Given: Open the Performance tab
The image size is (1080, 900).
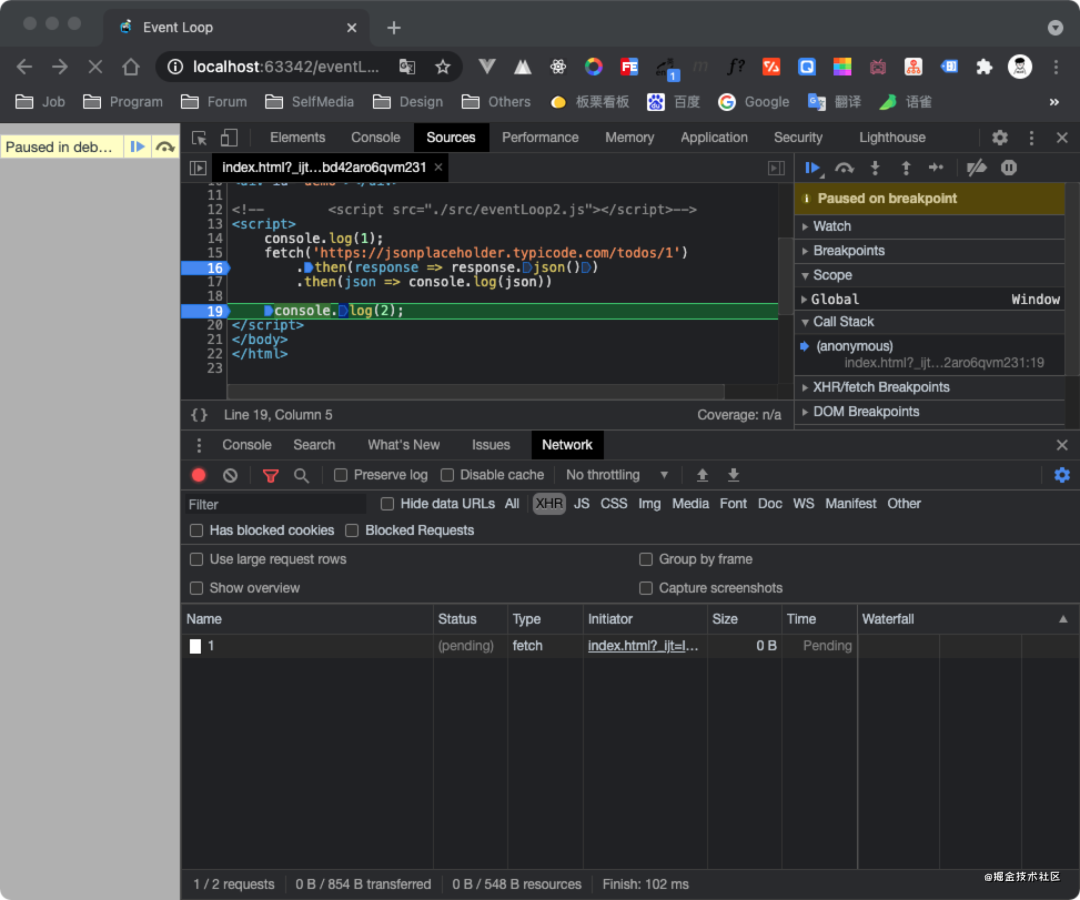Looking at the screenshot, I should [x=540, y=138].
